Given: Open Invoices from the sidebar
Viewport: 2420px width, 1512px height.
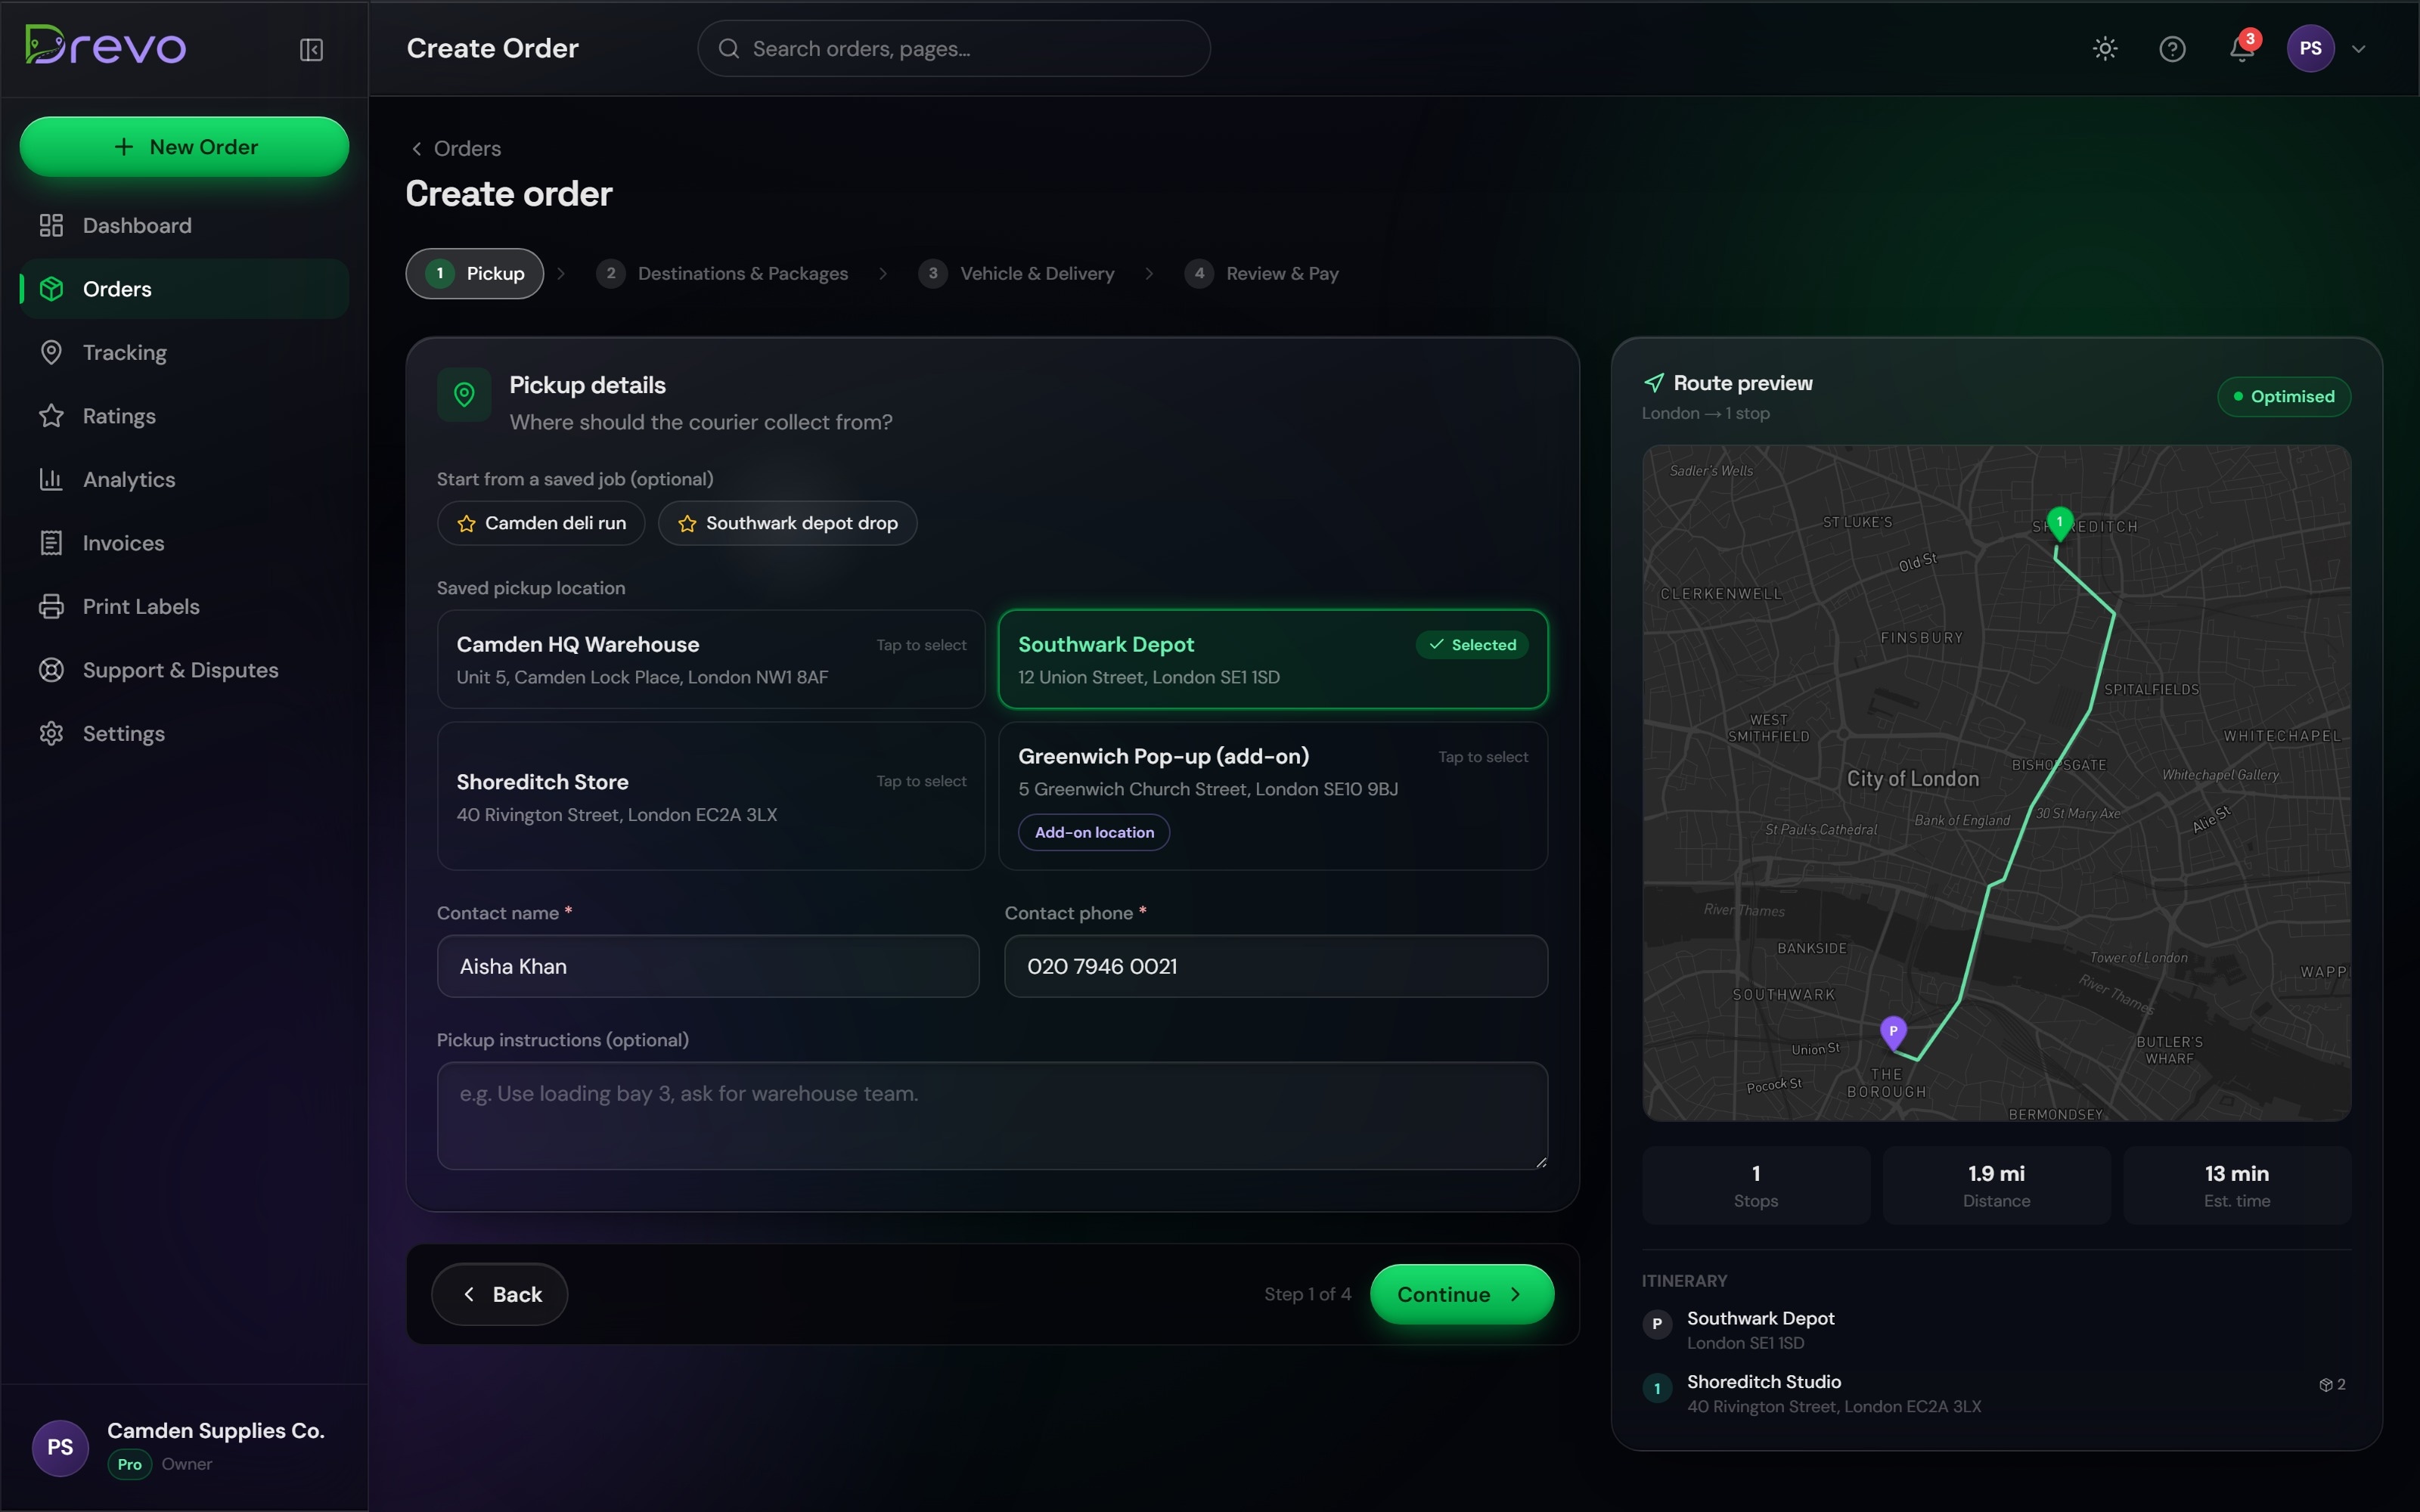Looking at the screenshot, I should coord(184,543).
